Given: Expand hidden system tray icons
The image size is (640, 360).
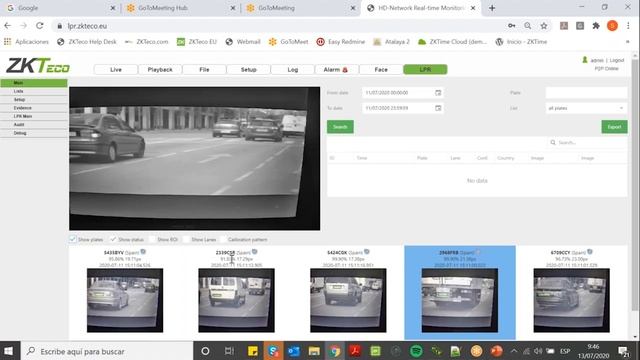Looking at the screenshot, I should 514,351.
